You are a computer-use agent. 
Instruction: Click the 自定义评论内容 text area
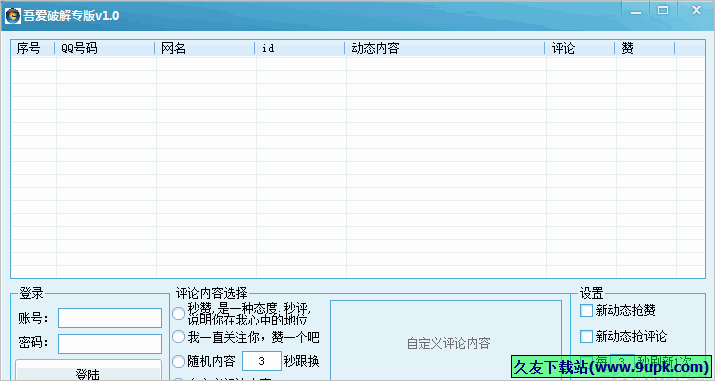(x=446, y=340)
